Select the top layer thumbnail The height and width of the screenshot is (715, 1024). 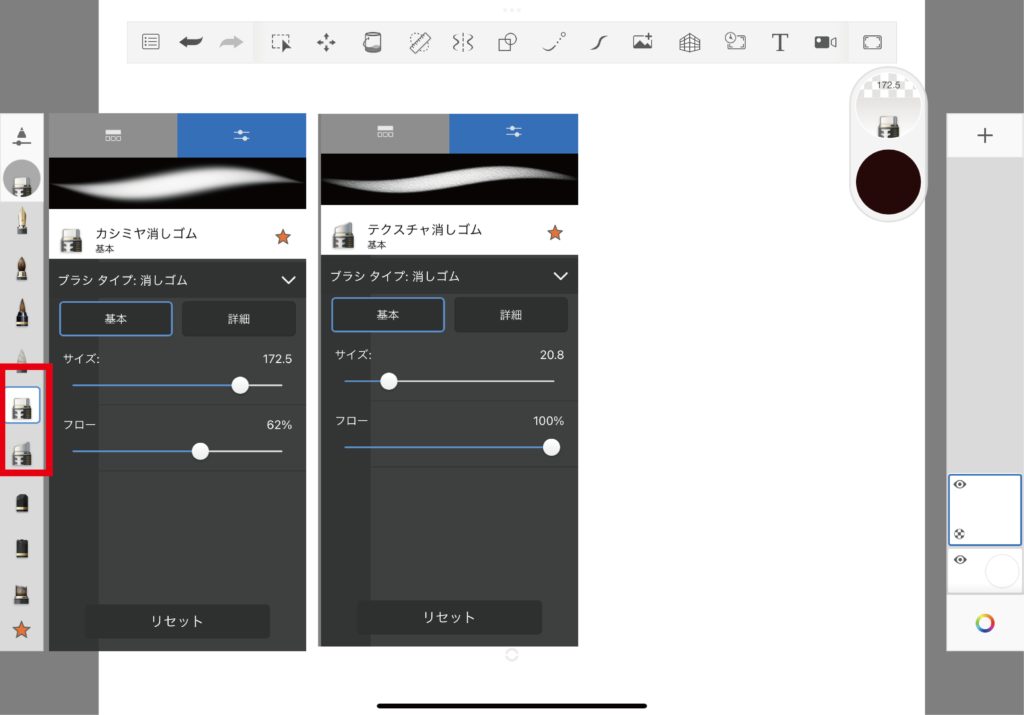tap(985, 509)
